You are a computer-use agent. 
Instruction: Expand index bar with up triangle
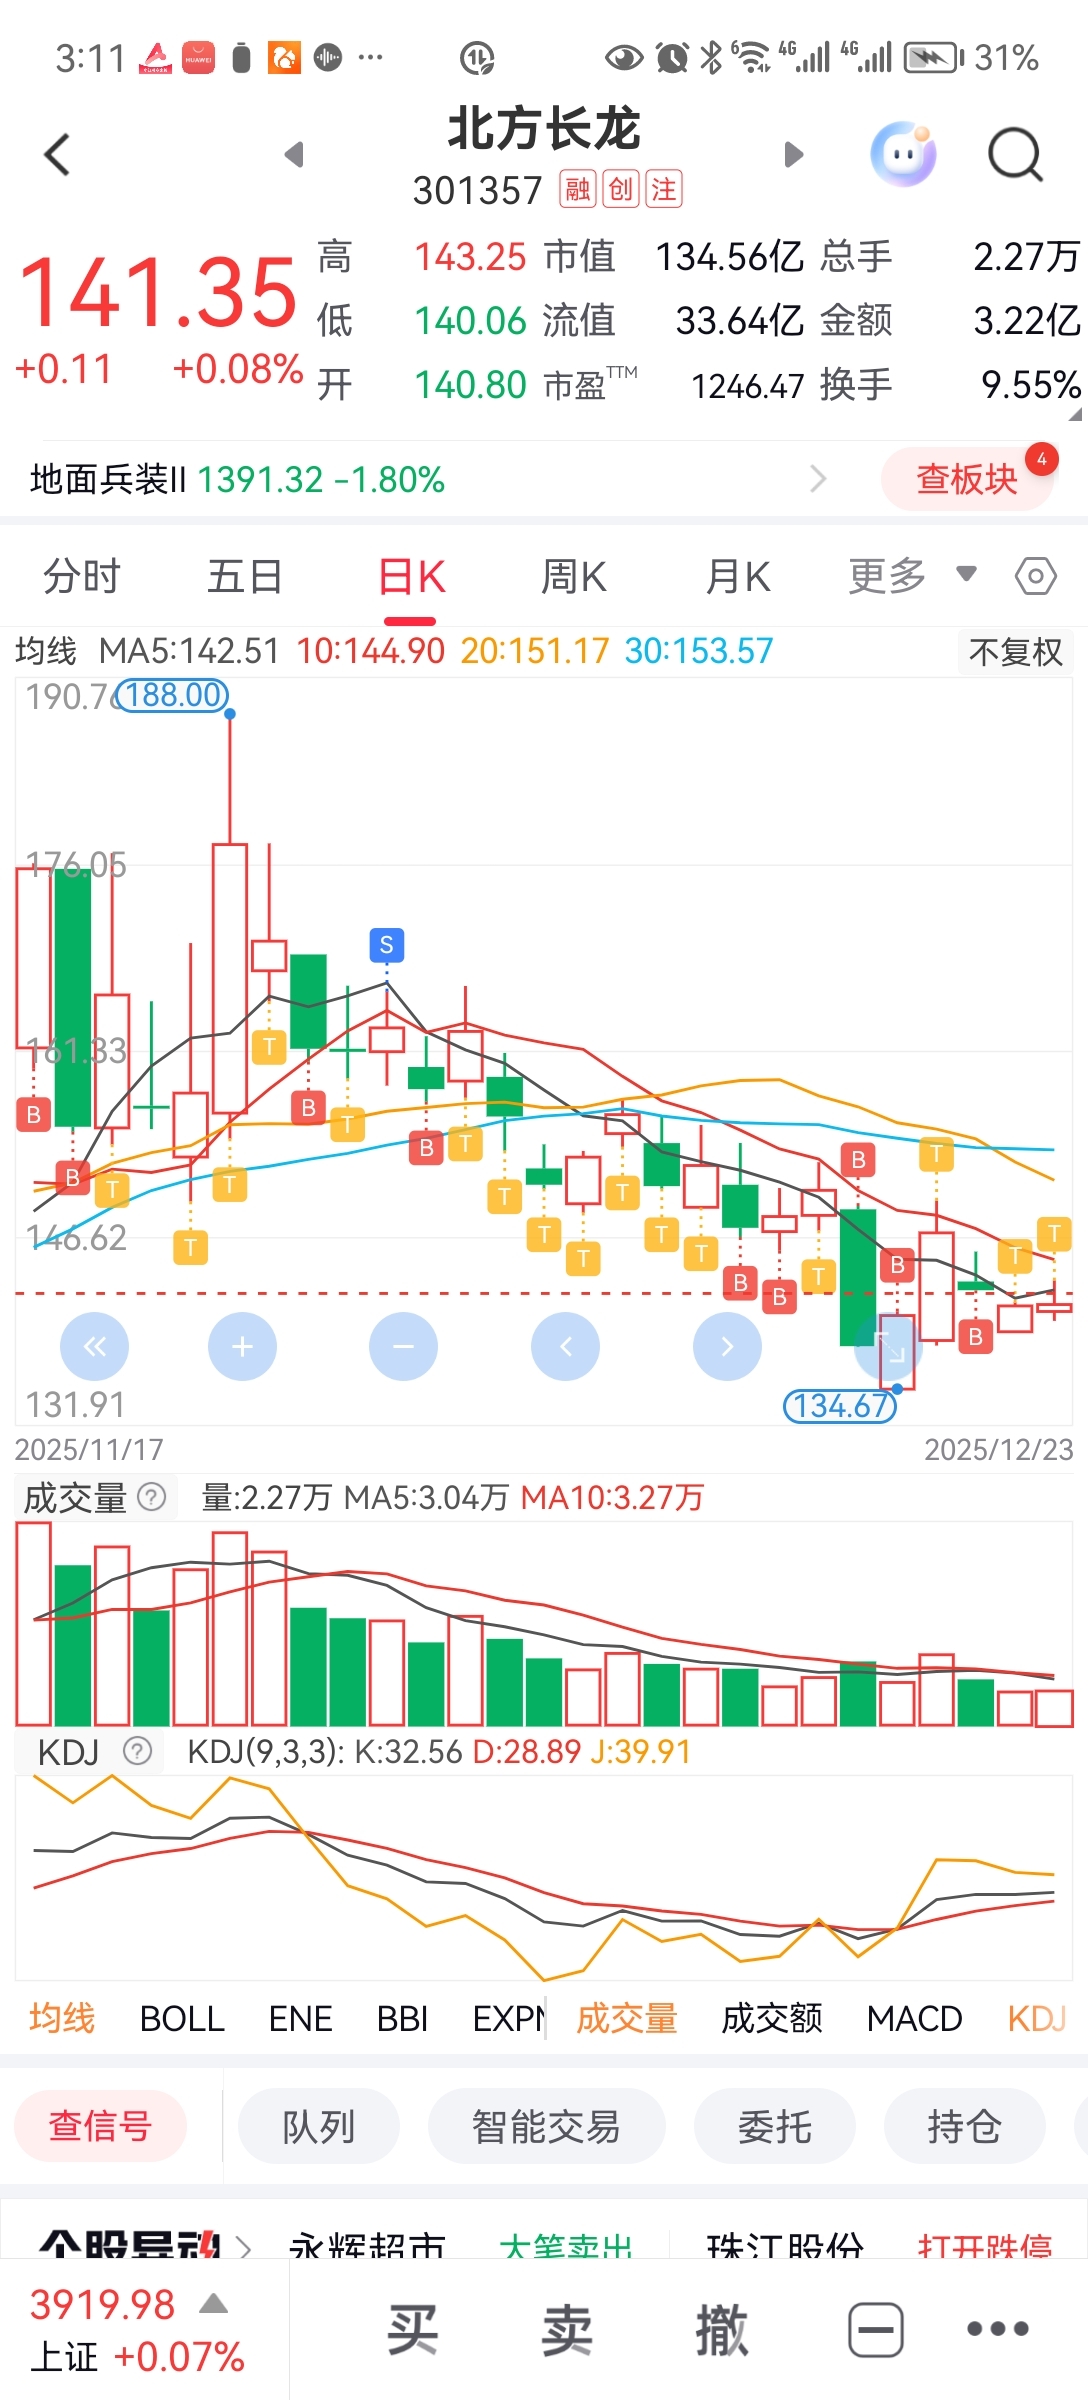213,2304
